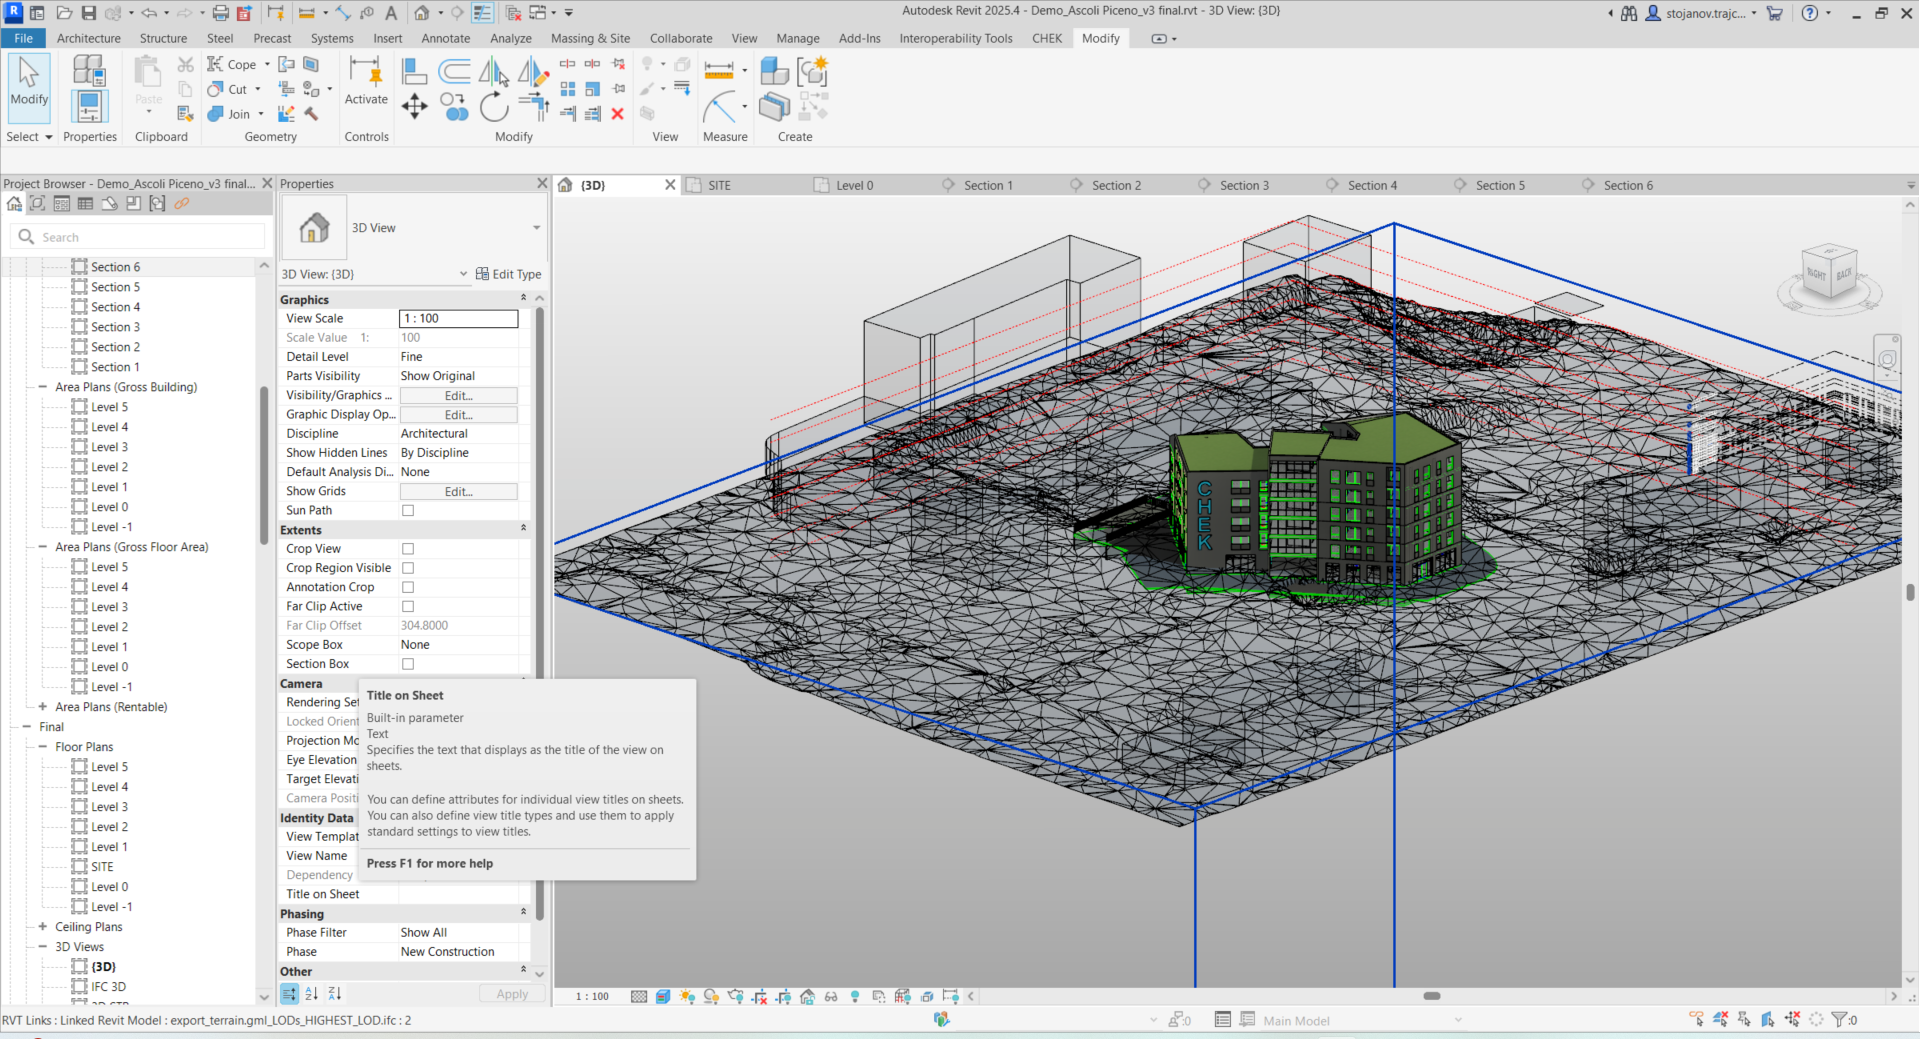Click the Edit Type button
Image resolution: width=1920 pixels, height=1039 pixels.
[509, 274]
